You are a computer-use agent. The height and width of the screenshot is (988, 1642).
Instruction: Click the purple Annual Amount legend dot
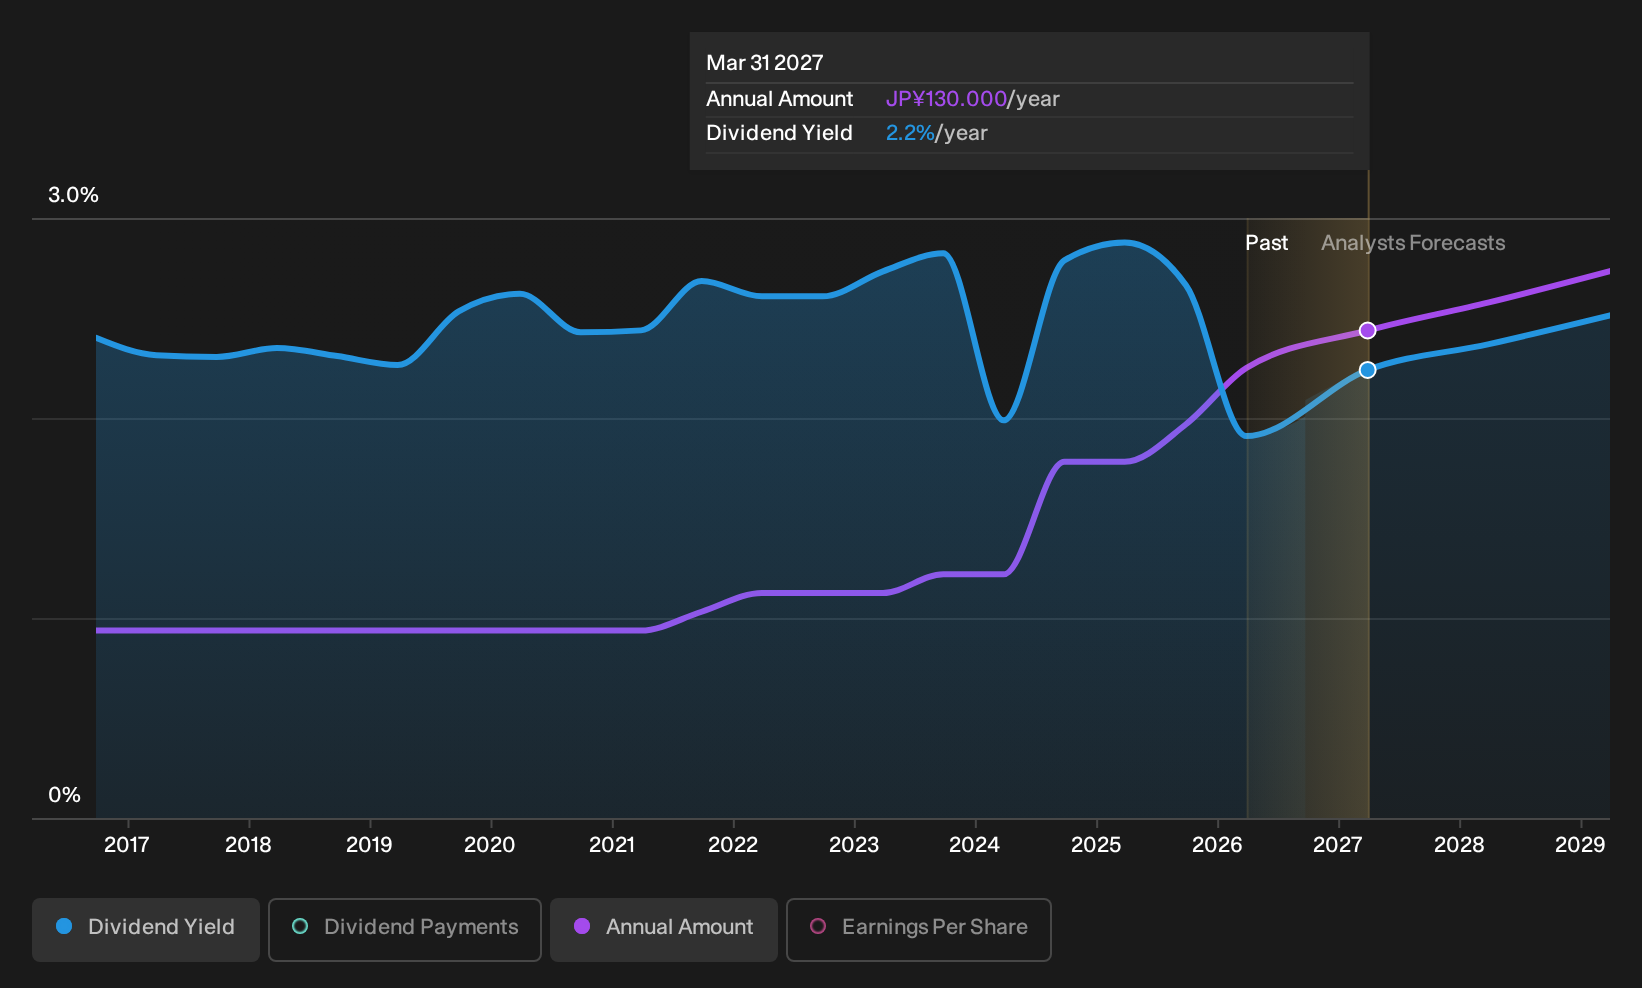582,927
